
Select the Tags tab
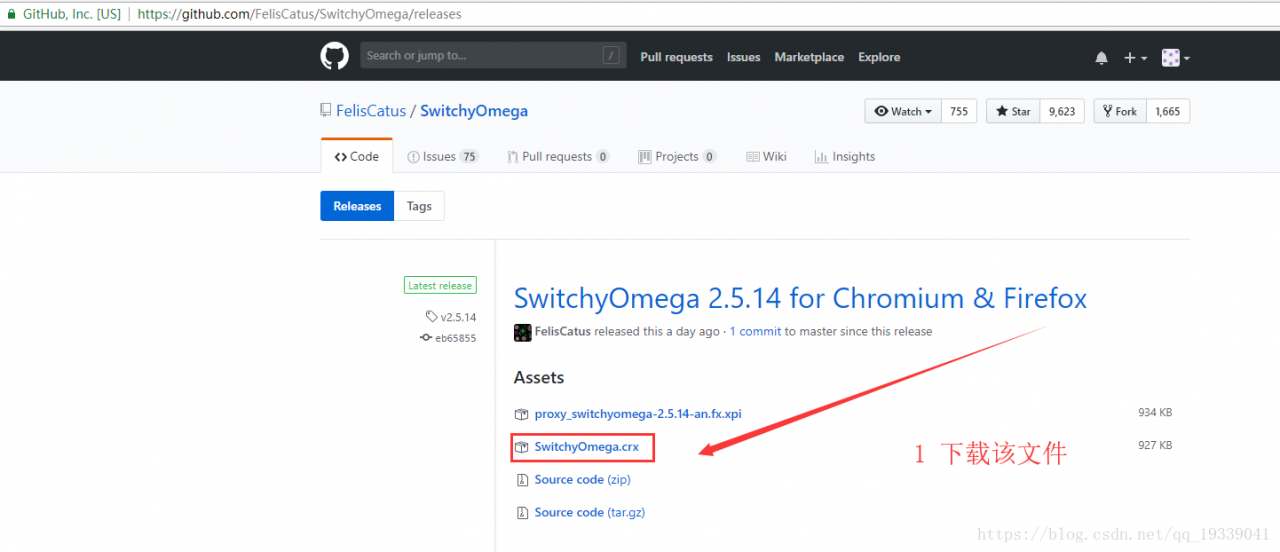(x=419, y=207)
